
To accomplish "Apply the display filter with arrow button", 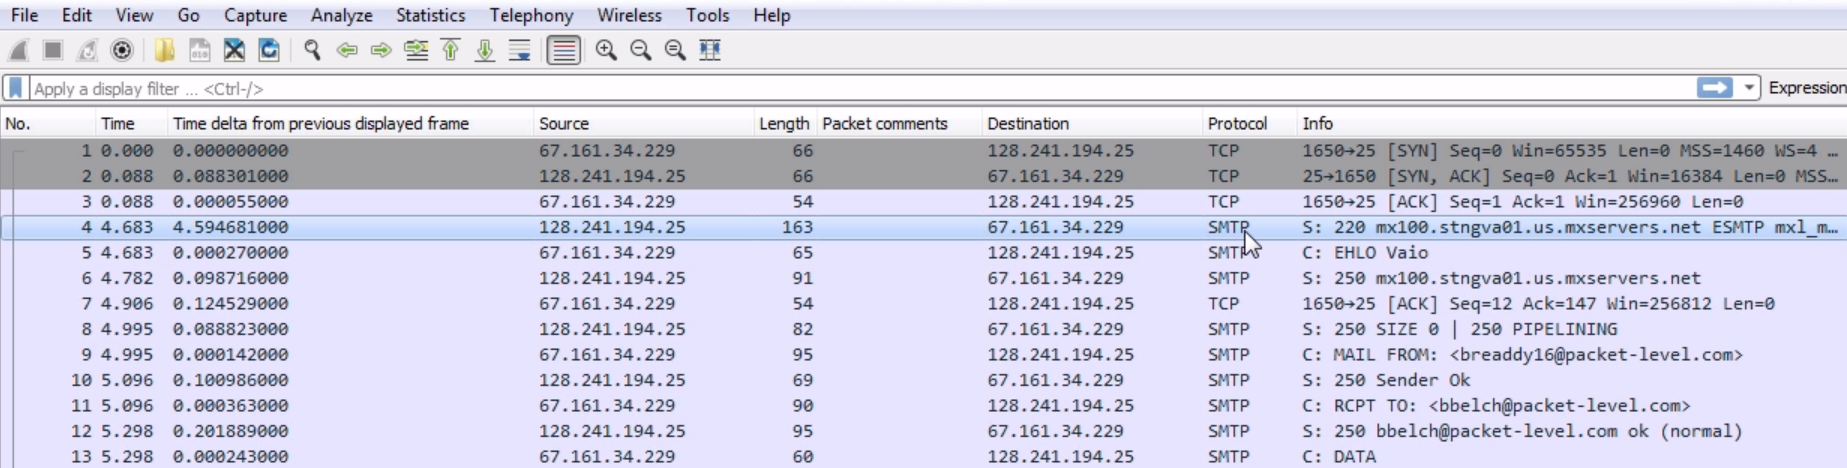I will click(x=1714, y=88).
